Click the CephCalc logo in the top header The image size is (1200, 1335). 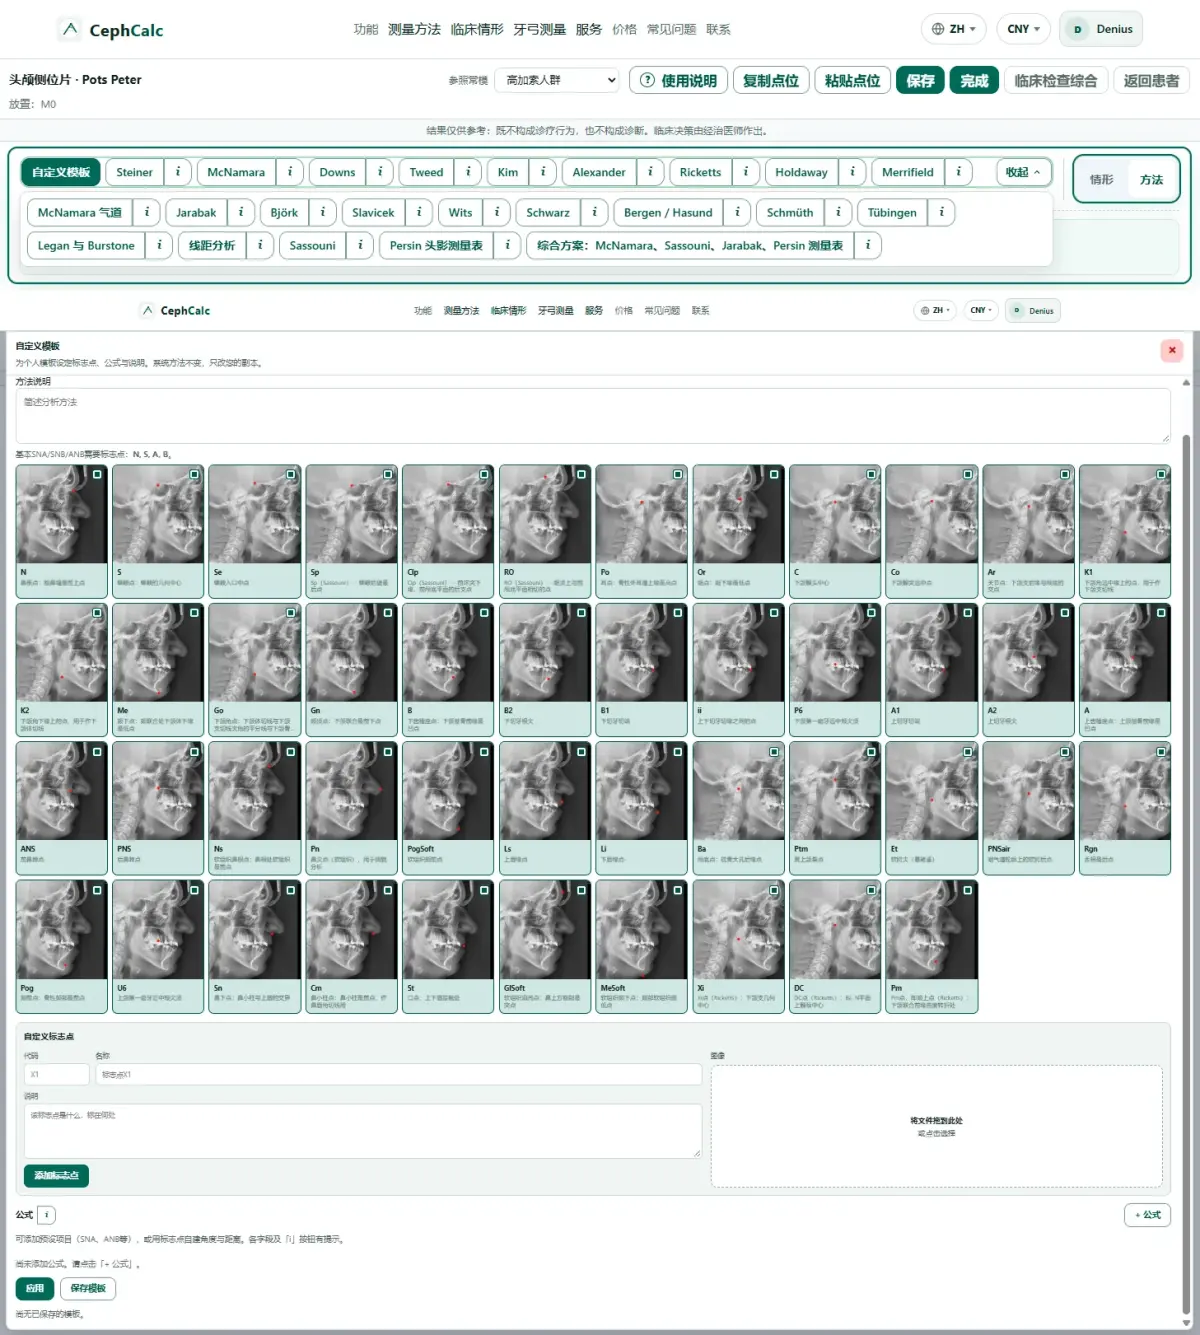(x=111, y=30)
